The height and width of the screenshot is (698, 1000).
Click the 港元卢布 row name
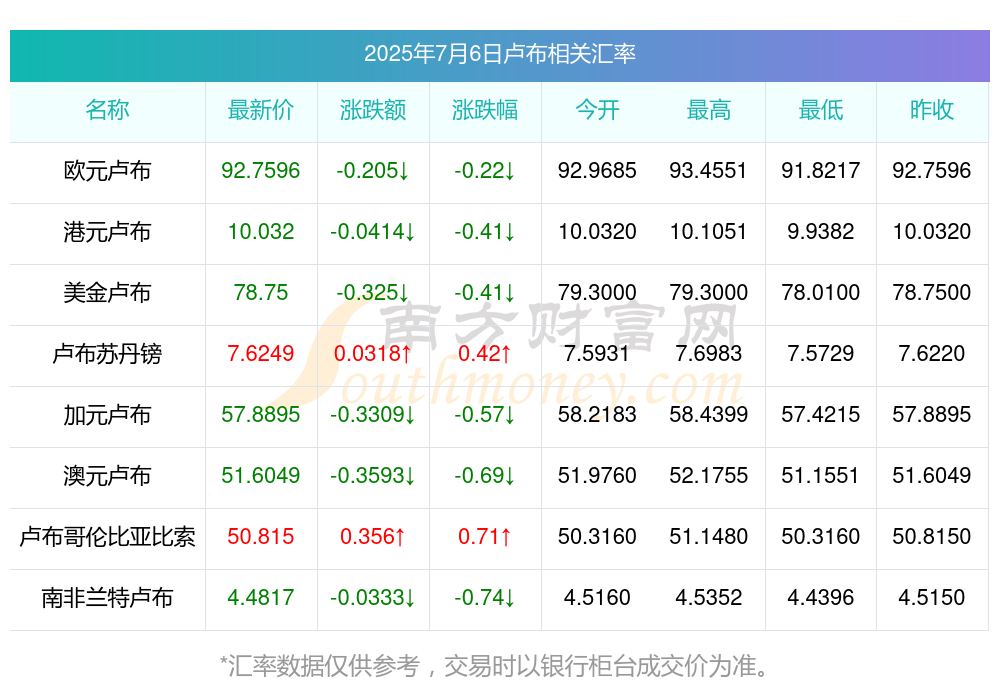[x=107, y=232]
